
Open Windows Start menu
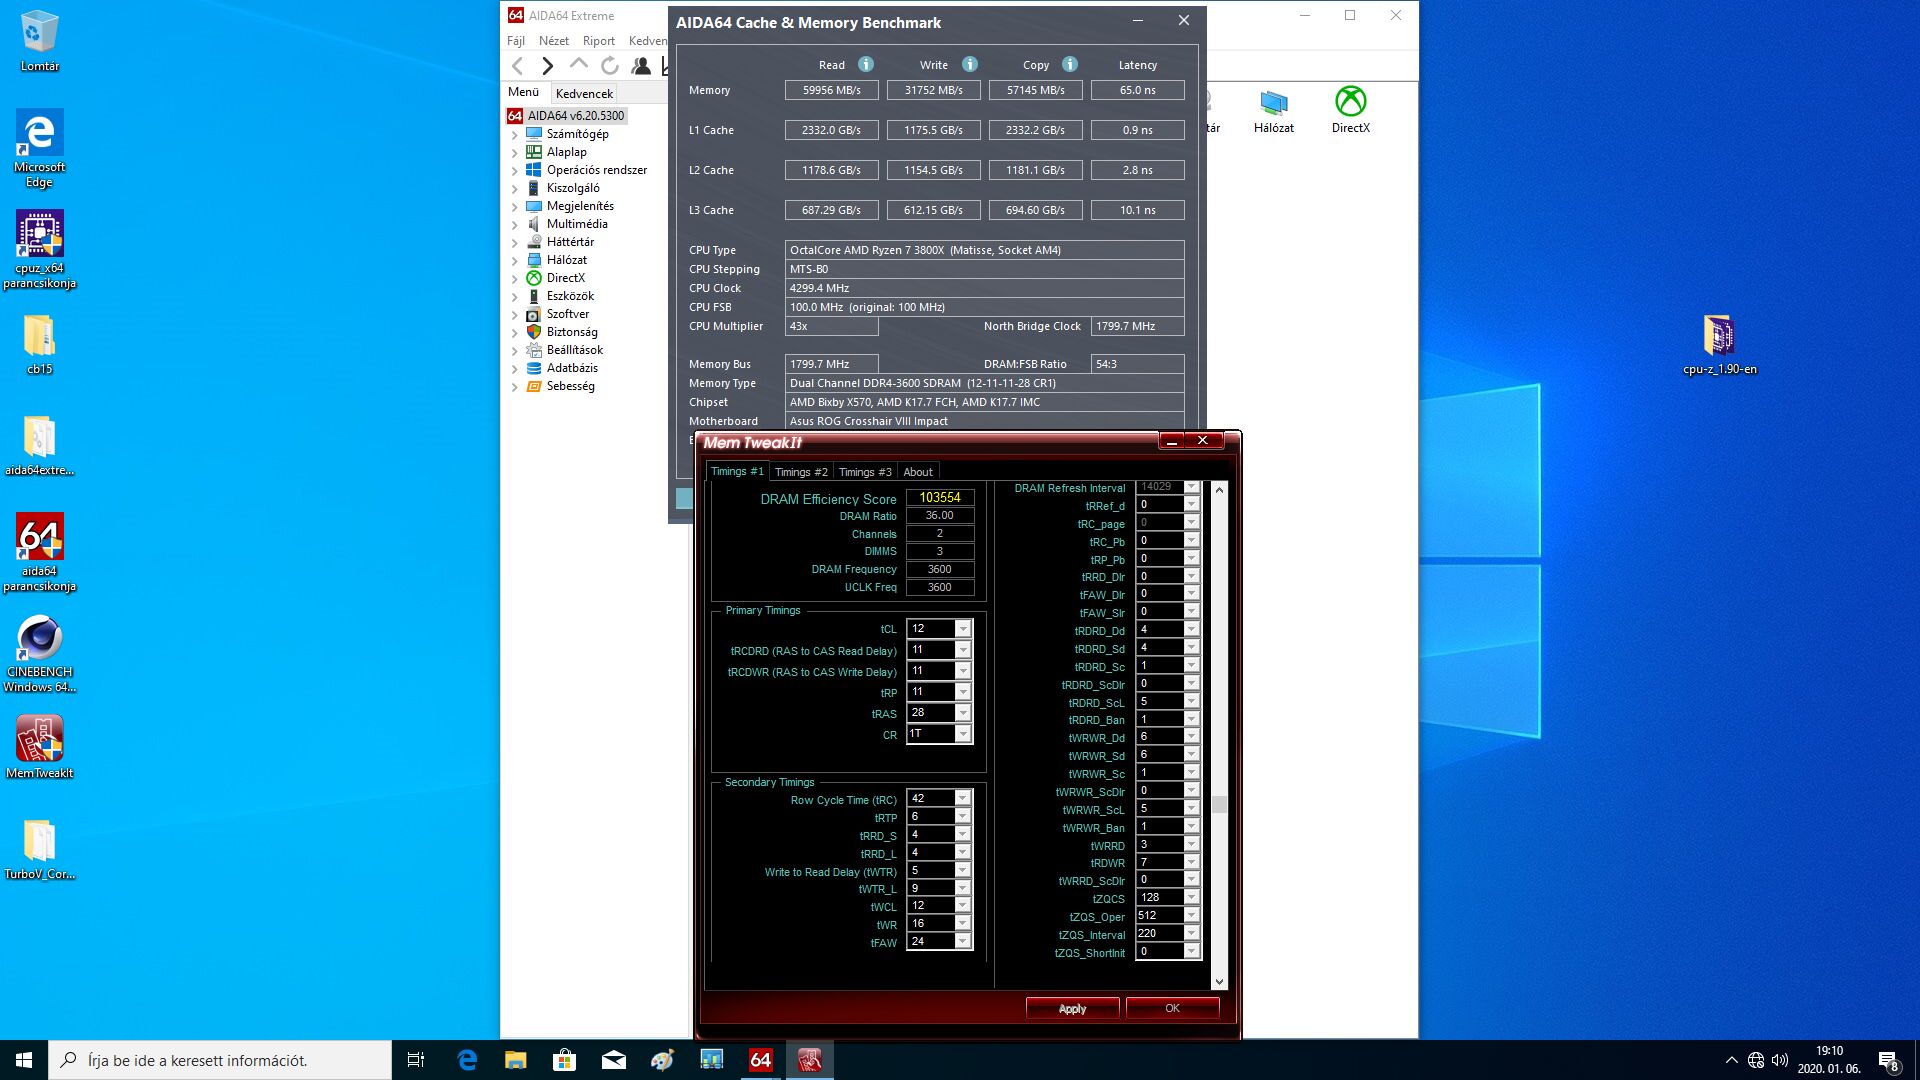point(24,1060)
